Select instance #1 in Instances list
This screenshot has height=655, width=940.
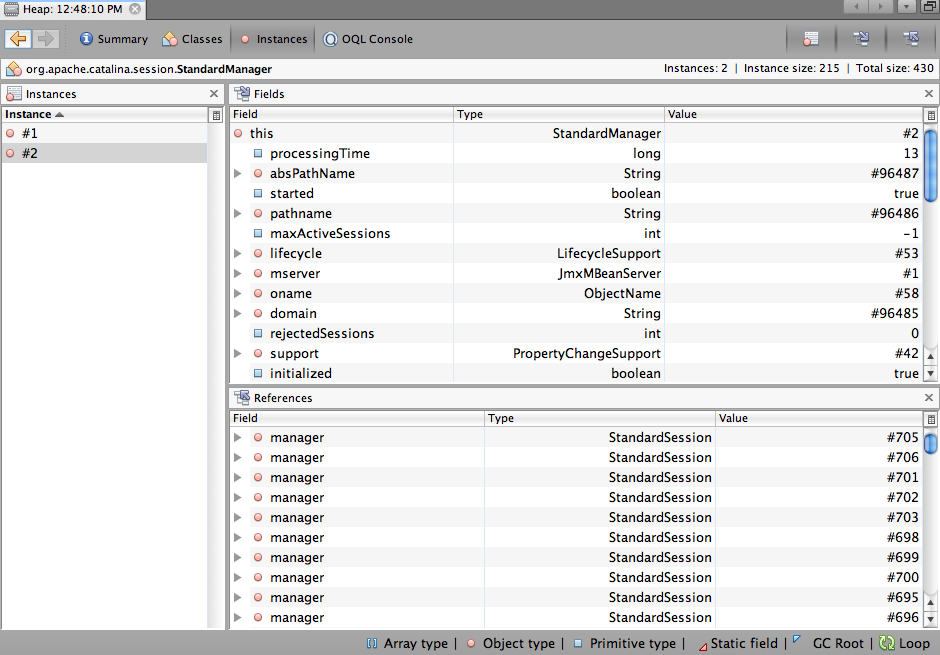point(30,133)
